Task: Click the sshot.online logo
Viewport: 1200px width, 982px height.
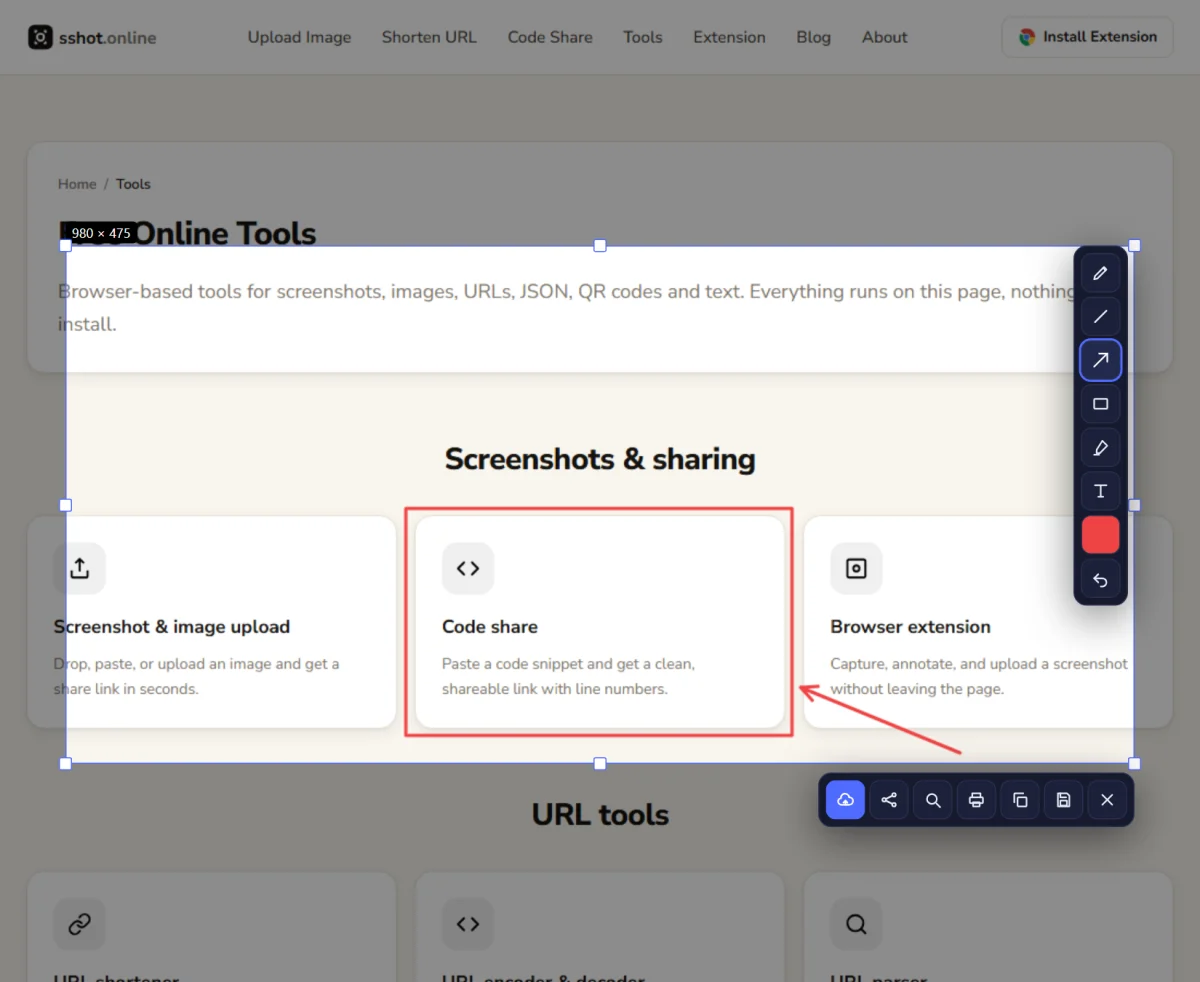Action: [x=92, y=38]
